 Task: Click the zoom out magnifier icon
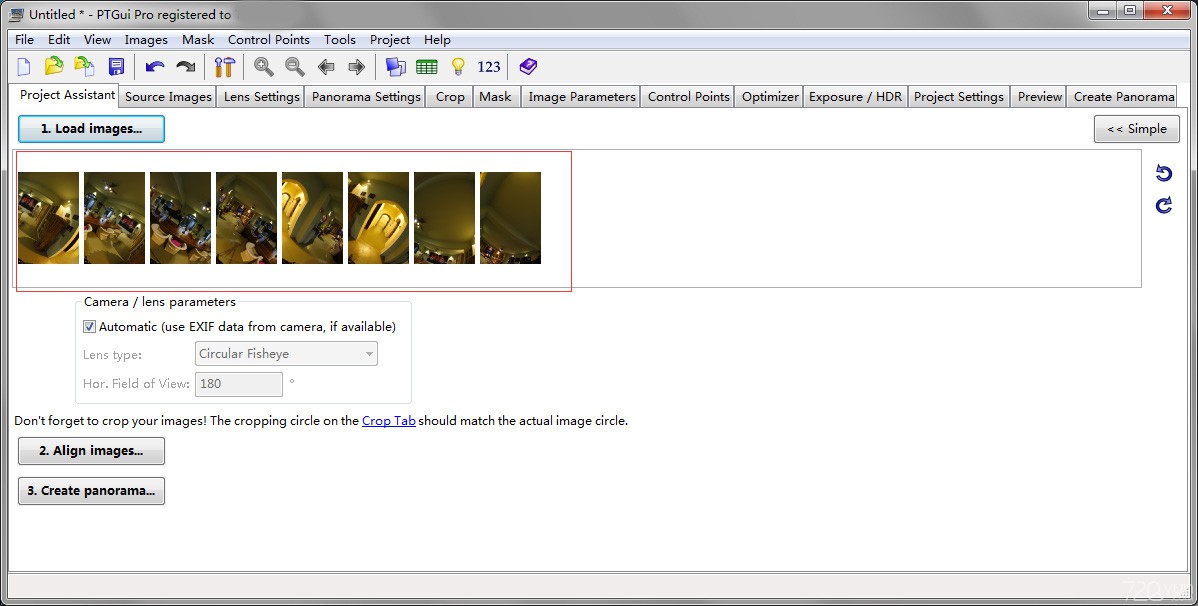tap(295, 67)
